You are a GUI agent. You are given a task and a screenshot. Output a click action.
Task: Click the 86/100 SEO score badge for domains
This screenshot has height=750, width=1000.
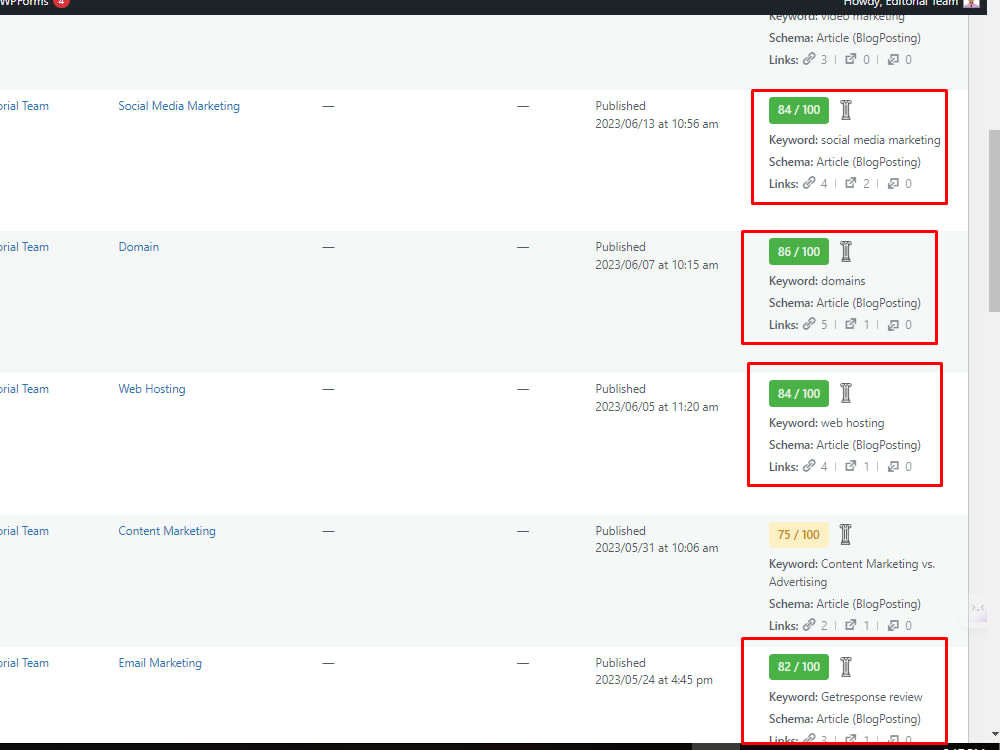[798, 251]
